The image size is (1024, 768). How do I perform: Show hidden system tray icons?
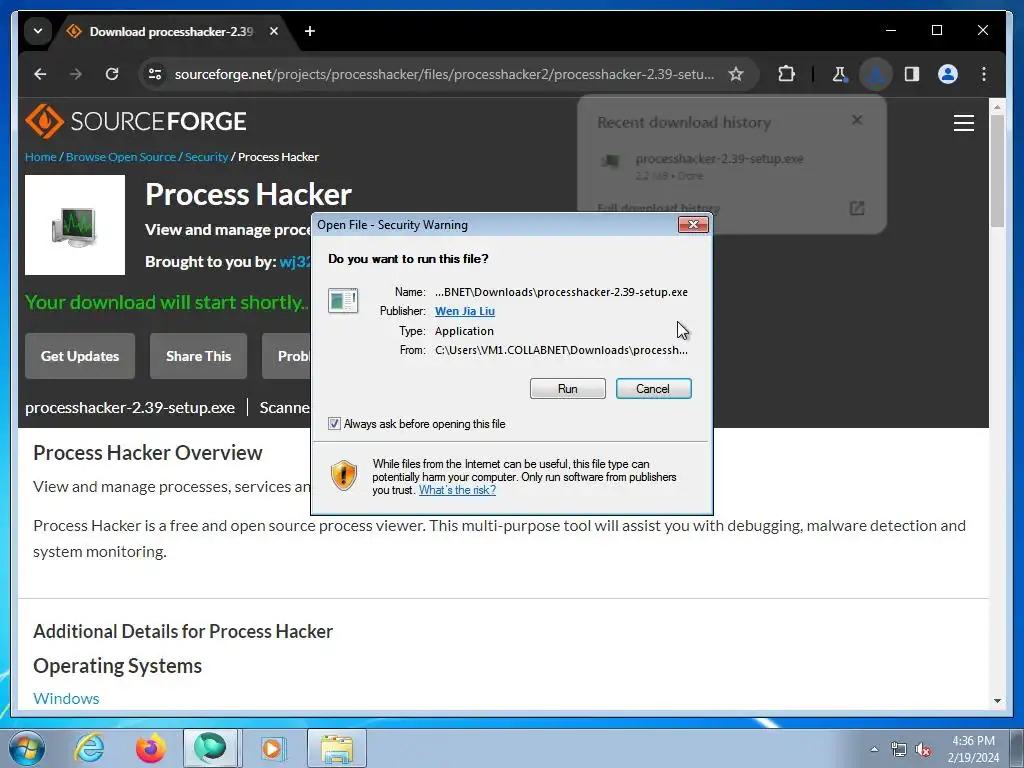pyautogui.click(x=874, y=749)
